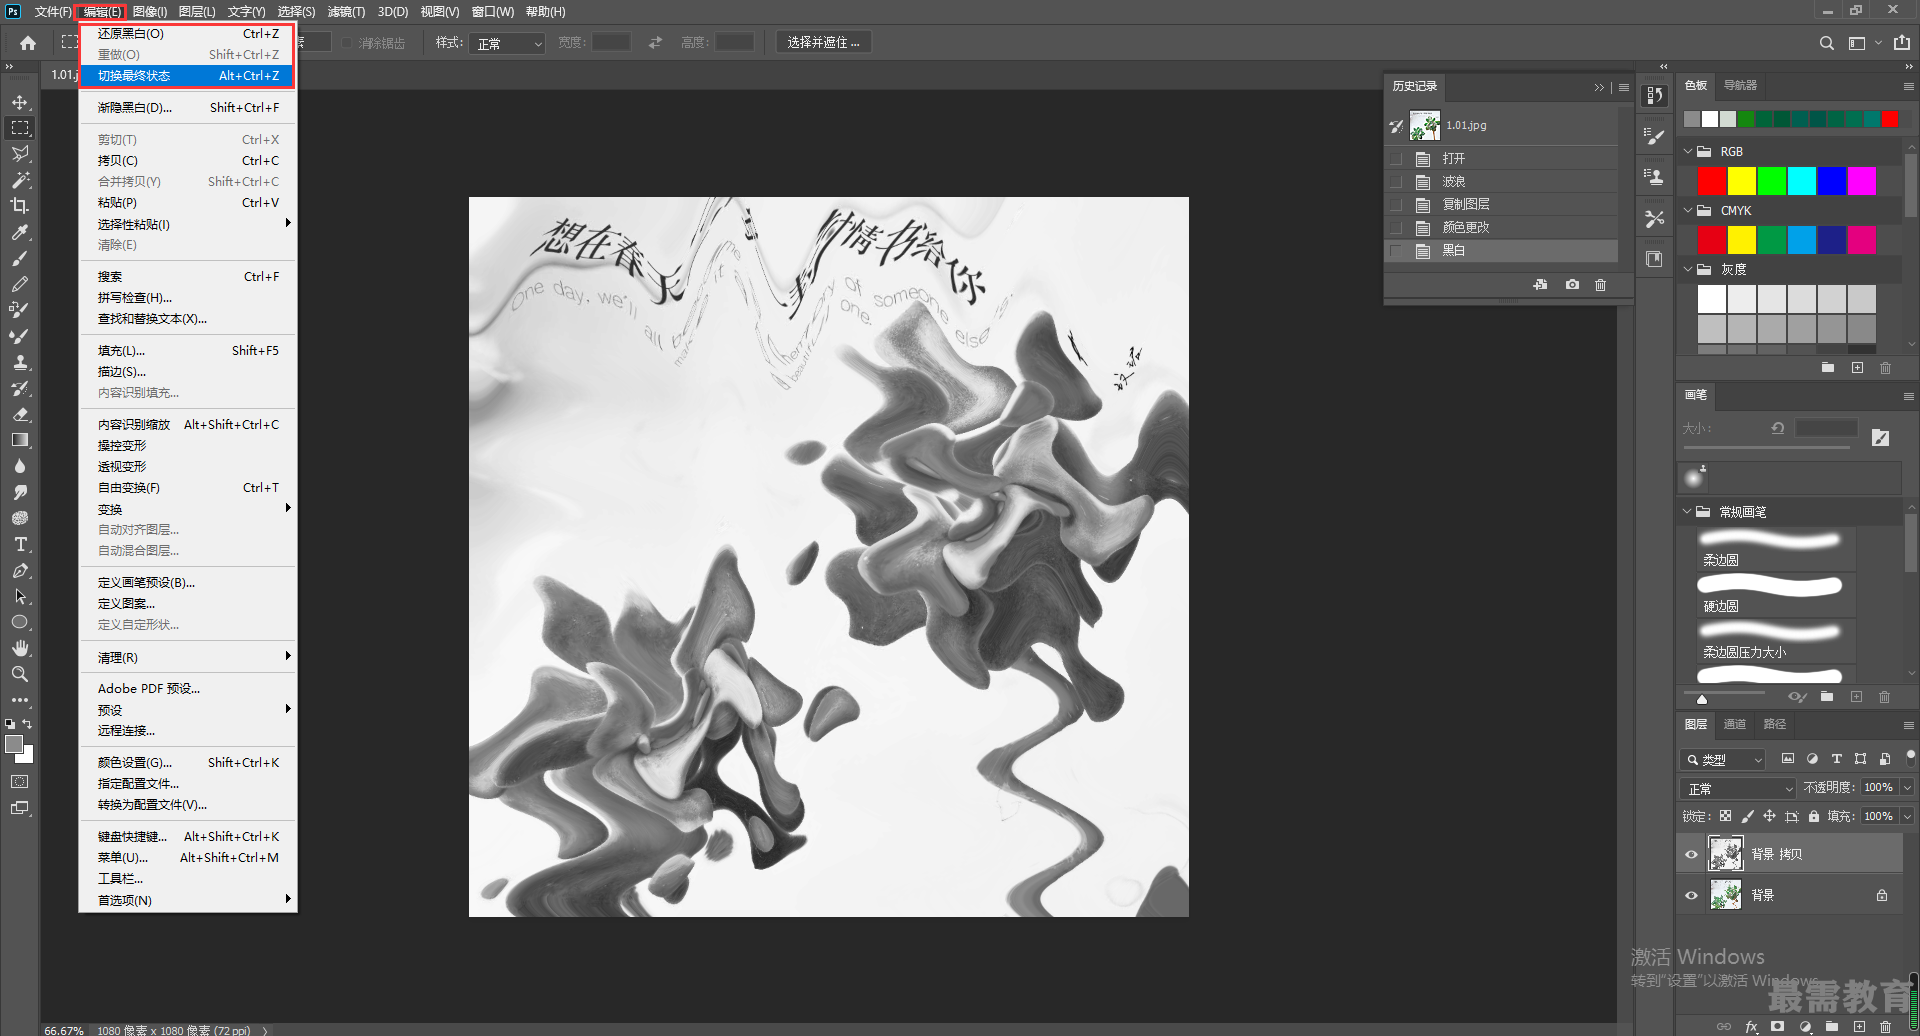This screenshot has width=1920, height=1036.
Task: Select the Crop tool
Action: tap(20, 206)
